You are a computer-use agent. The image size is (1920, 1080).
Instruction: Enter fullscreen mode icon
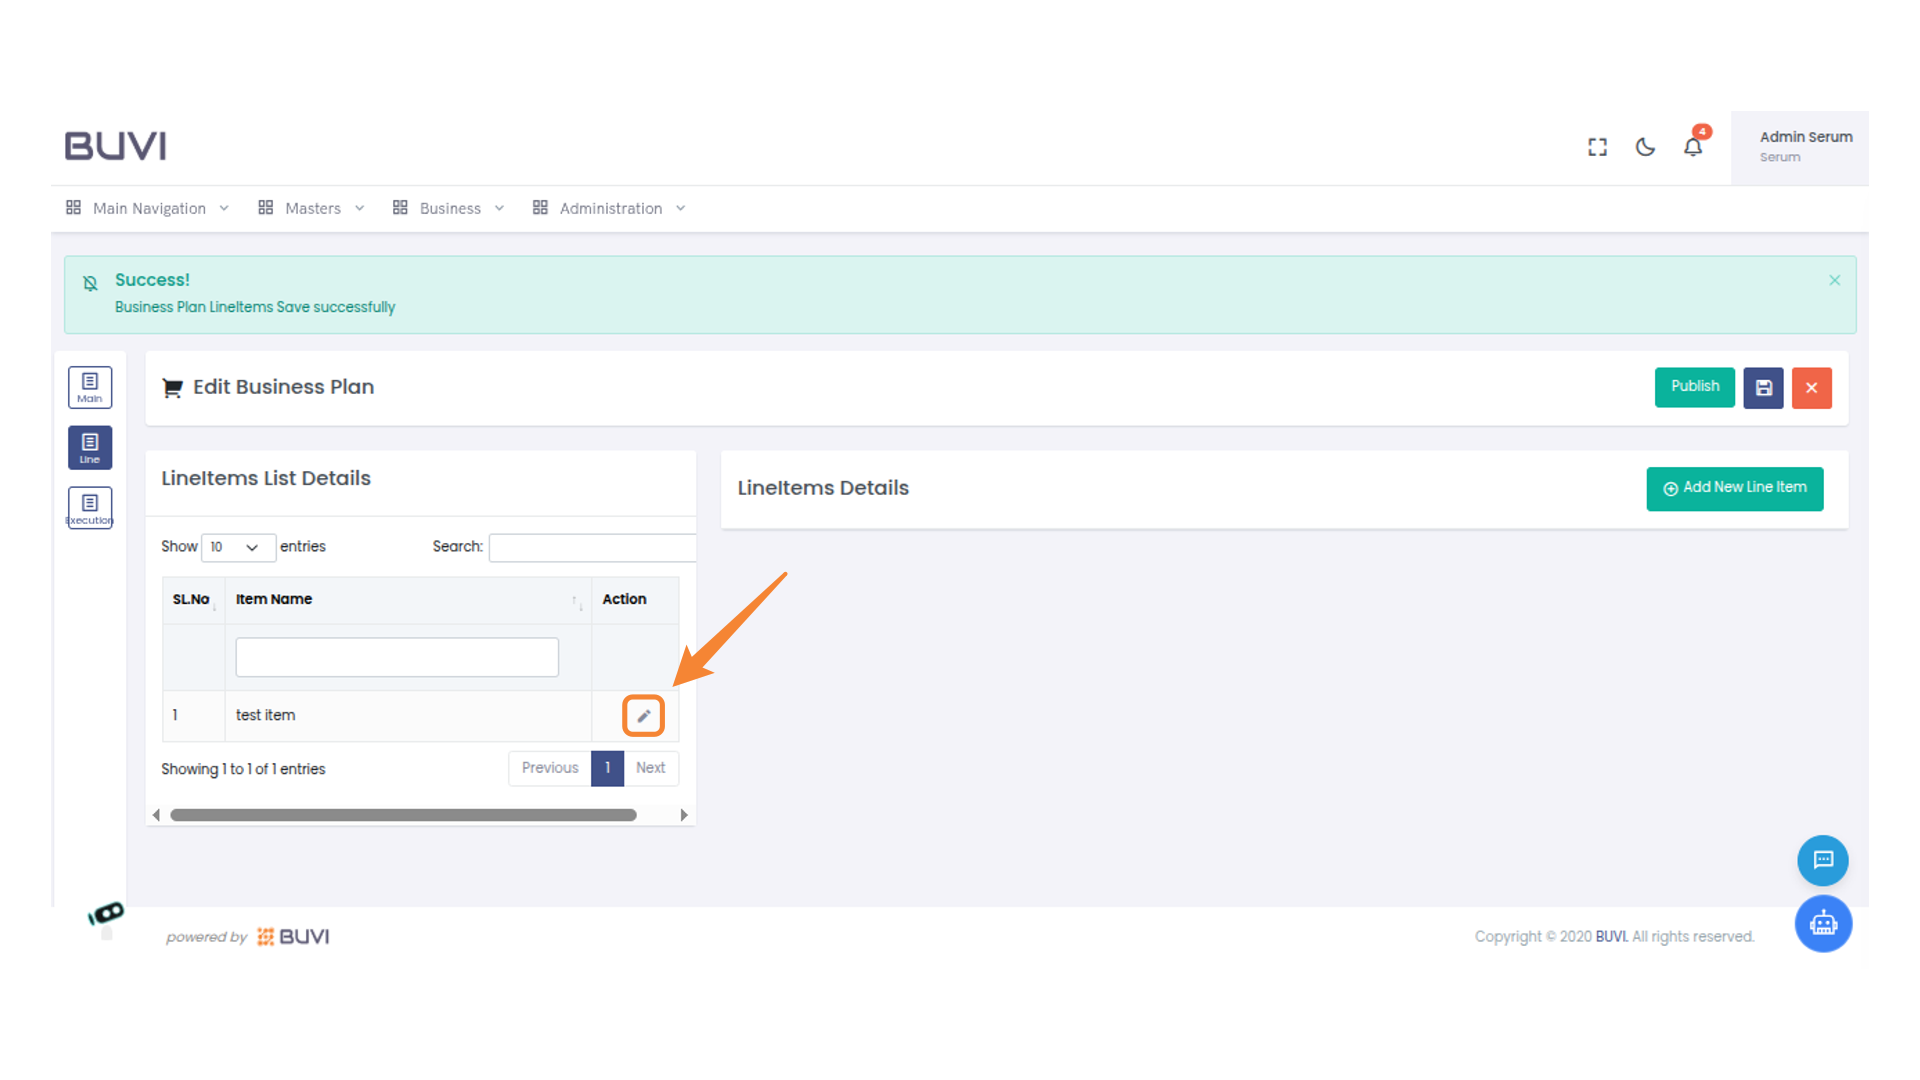[x=1597, y=147]
